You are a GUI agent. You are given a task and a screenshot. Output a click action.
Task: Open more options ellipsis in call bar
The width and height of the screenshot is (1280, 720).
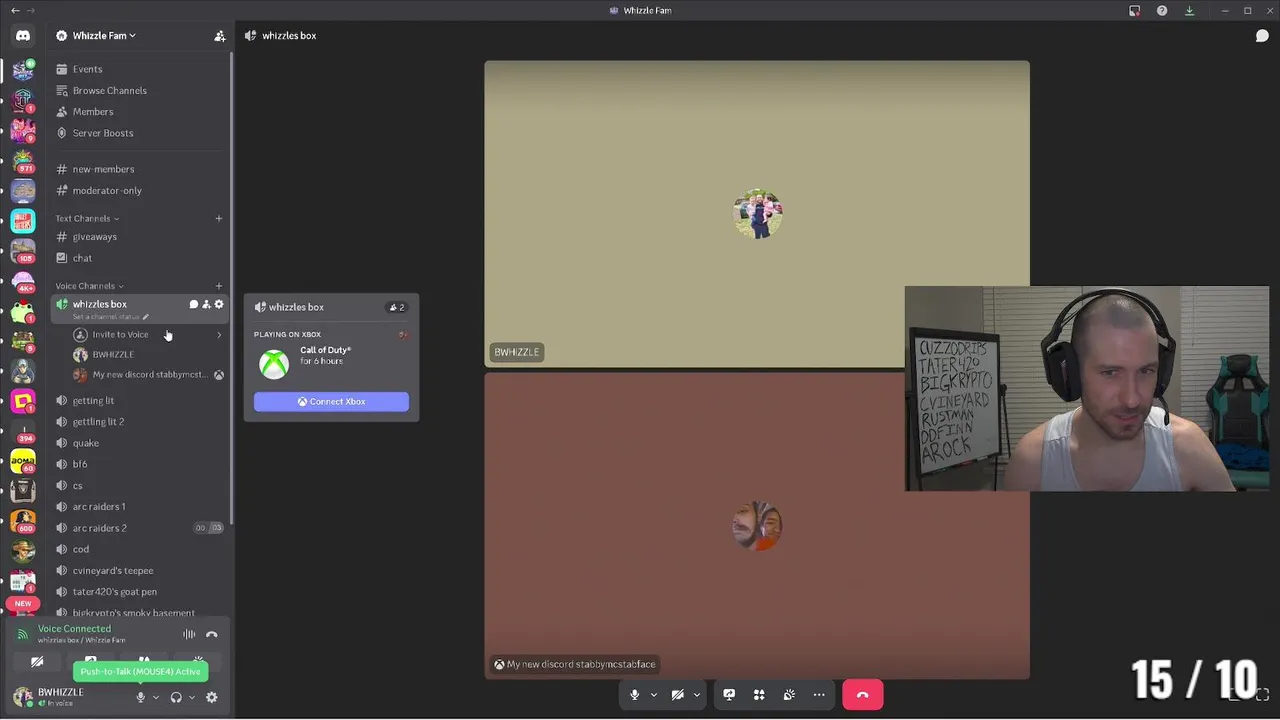pyautogui.click(x=819, y=695)
